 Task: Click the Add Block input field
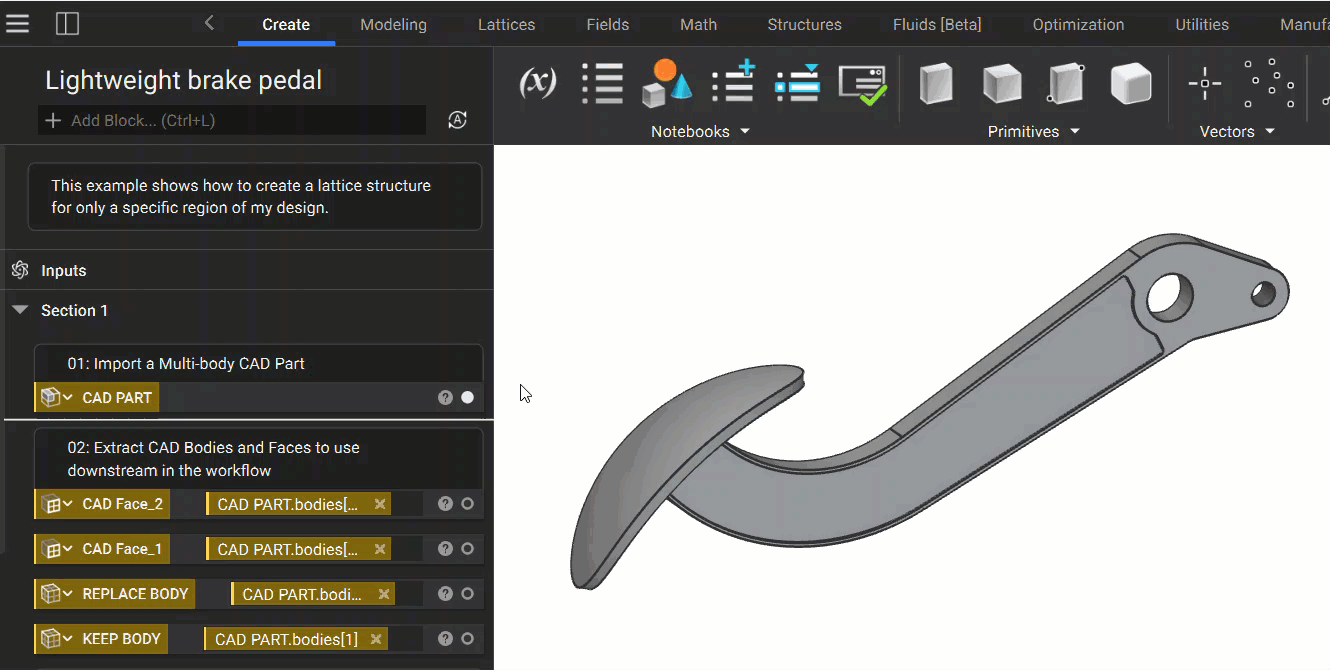230,120
